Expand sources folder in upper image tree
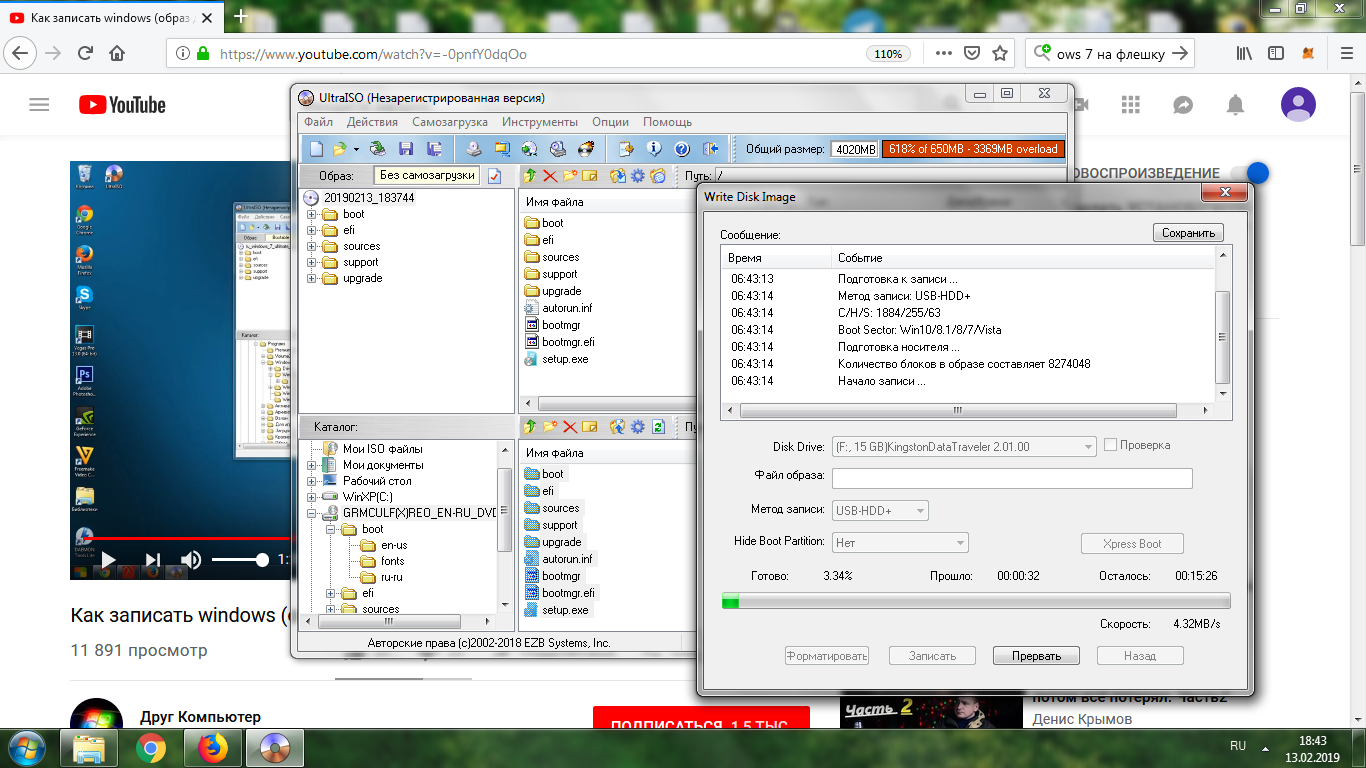The width and height of the screenshot is (1366, 768). (x=312, y=246)
